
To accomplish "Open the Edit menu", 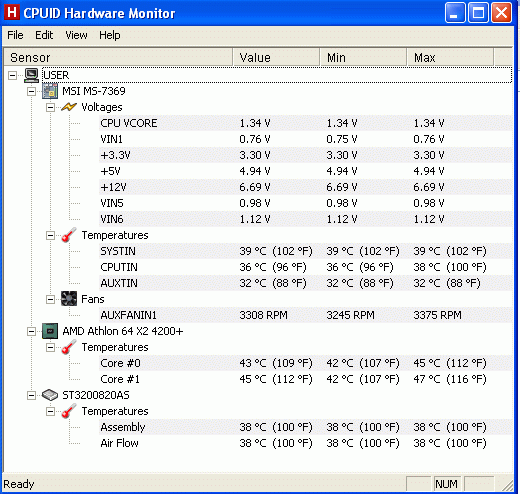I will point(44,35).
